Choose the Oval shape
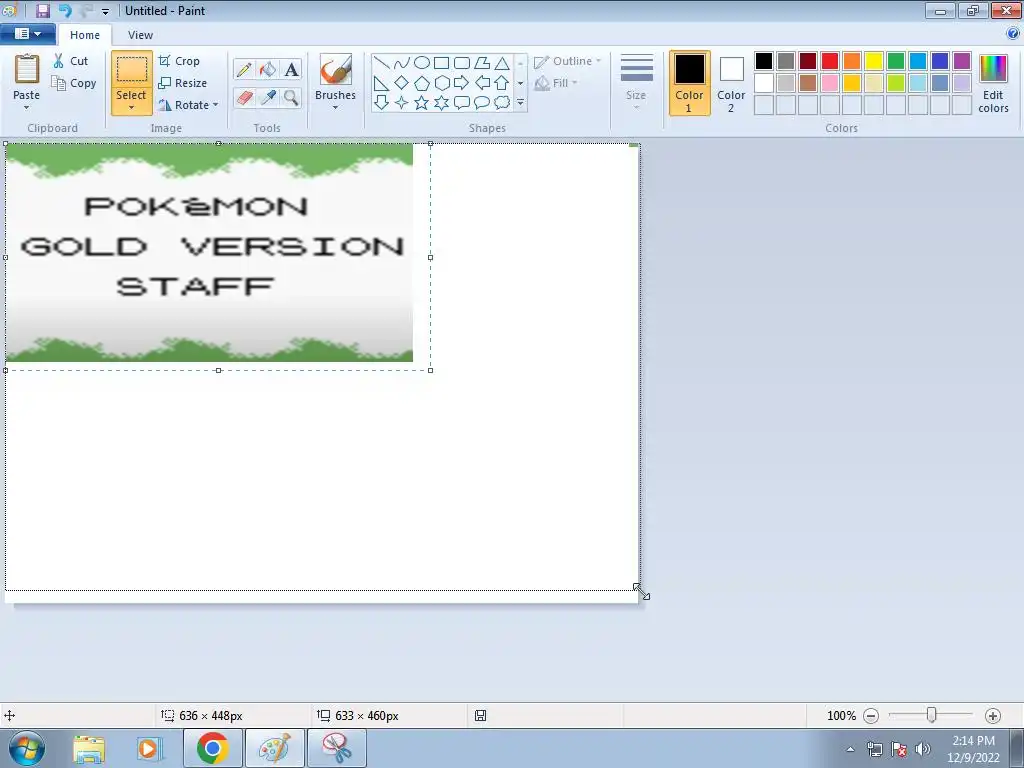The image size is (1024, 768). (422, 63)
